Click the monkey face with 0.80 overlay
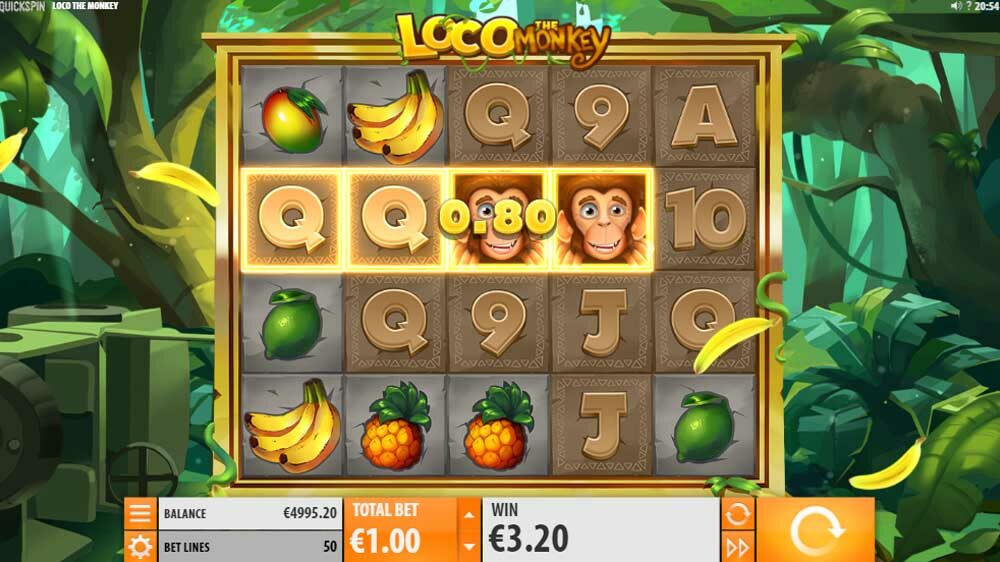Viewport: 1000px width, 562px height. tap(497, 218)
